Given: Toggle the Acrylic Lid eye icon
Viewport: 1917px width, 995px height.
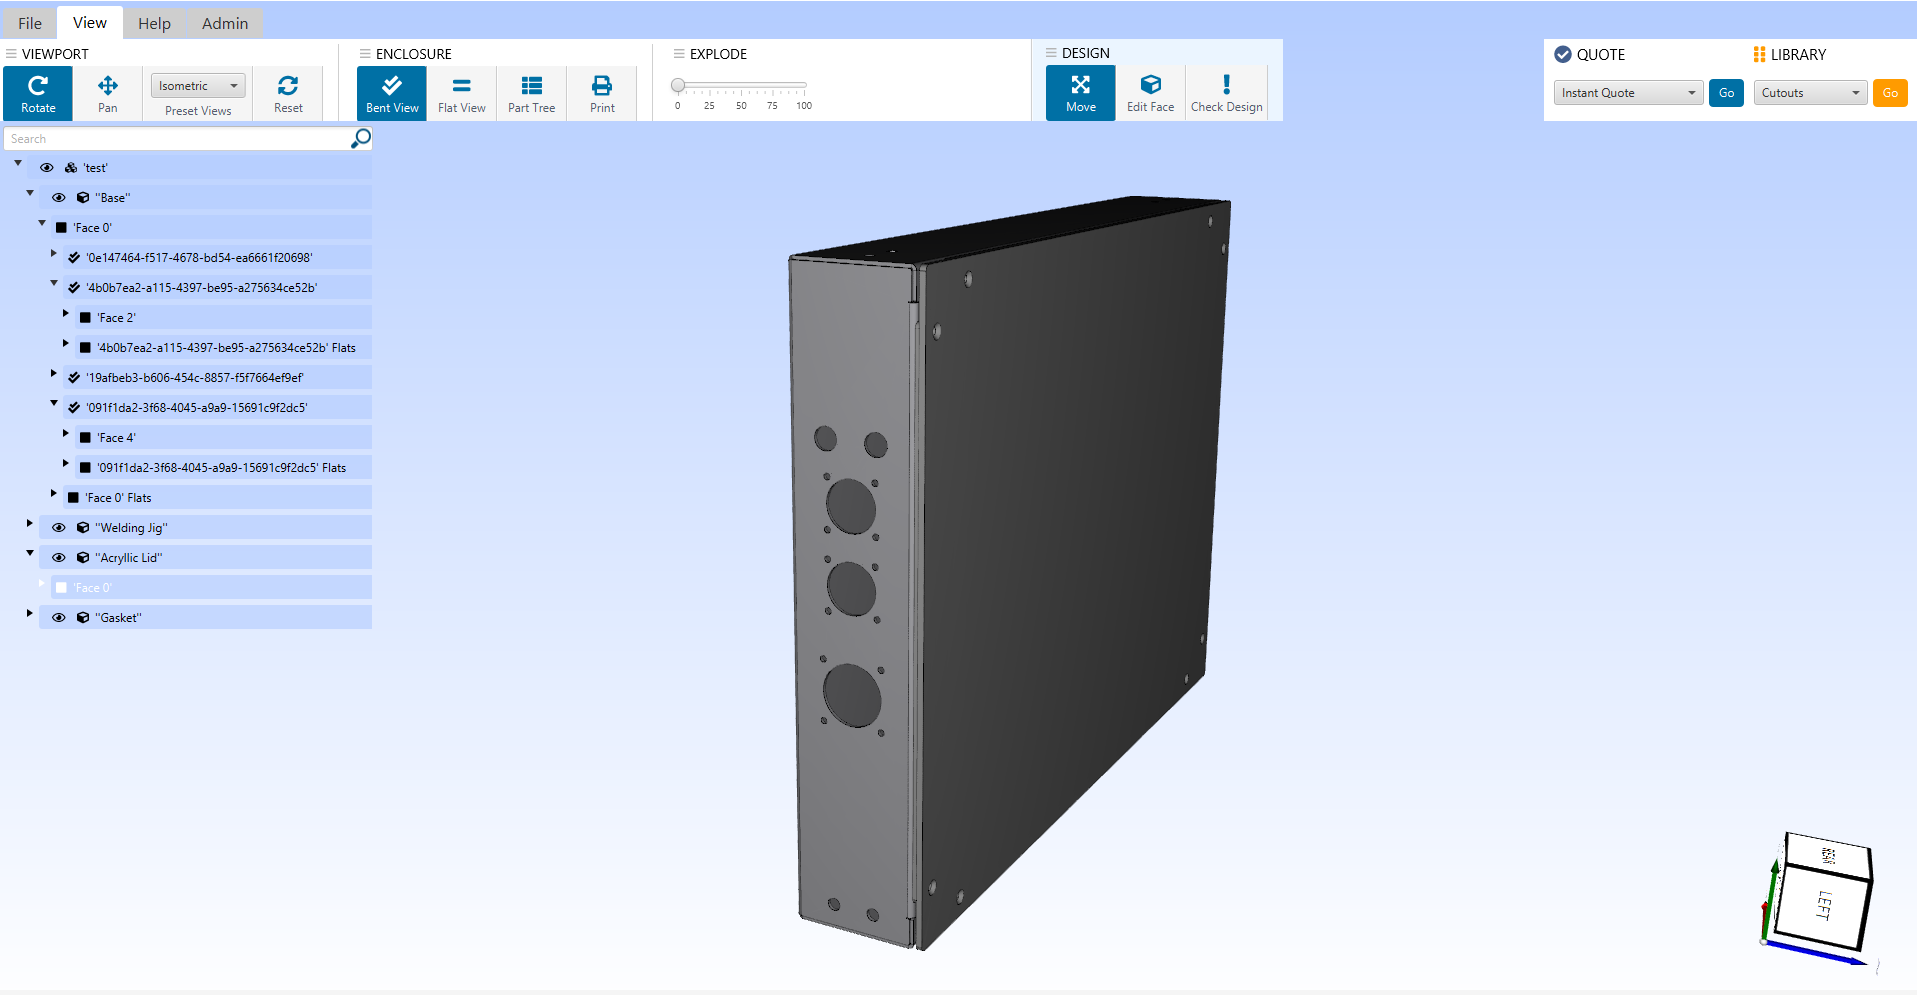Looking at the screenshot, I should [x=59, y=557].
